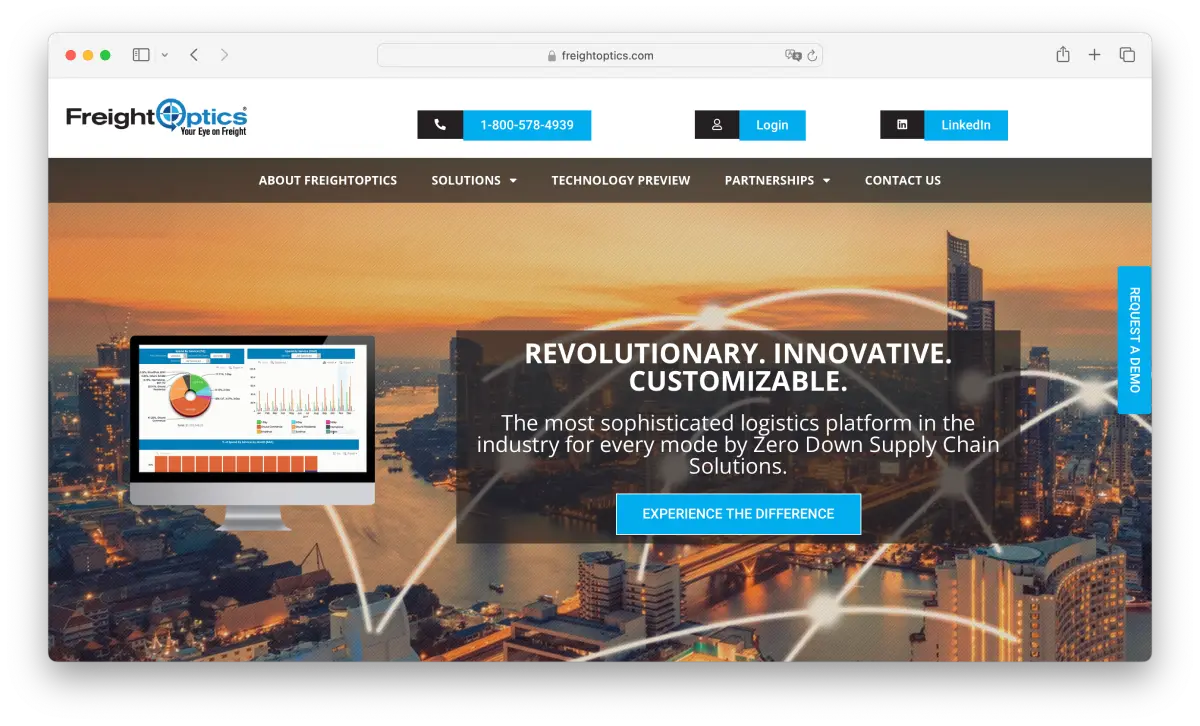Click the phone icon beside 1-800-578-4939
Viewport: 1200px width, 726px height.
coord(440,125)
